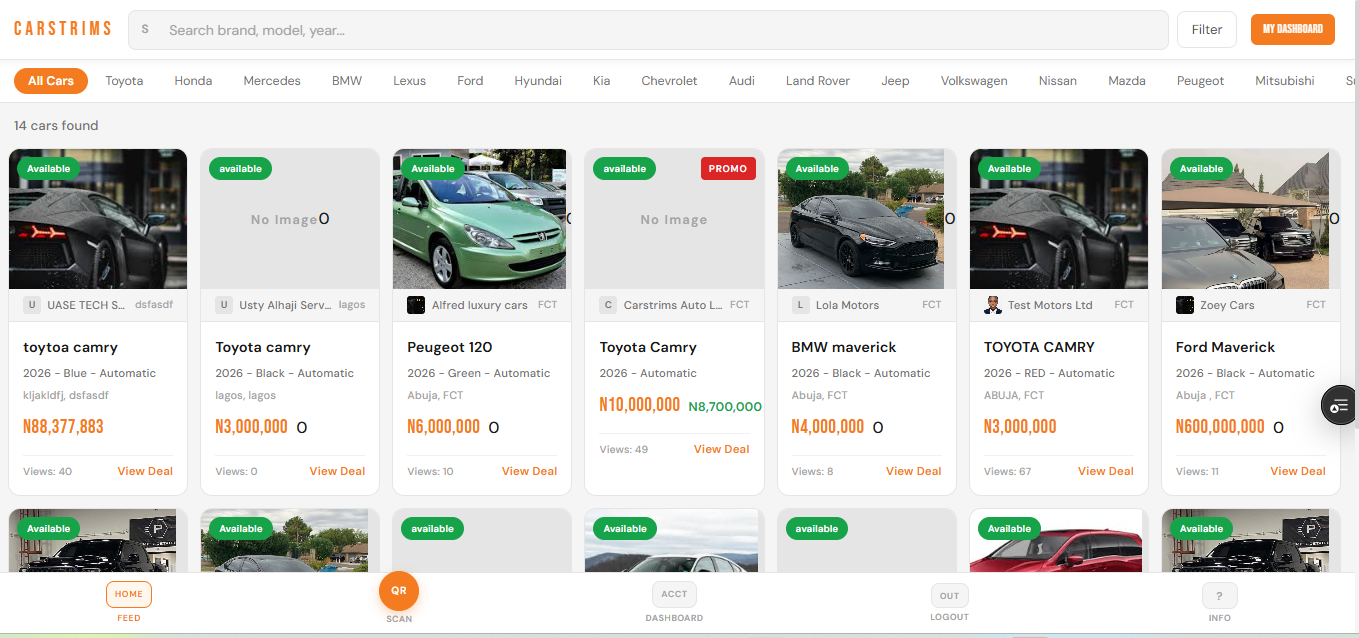Filter by BMW brand
Image resolution: width=1359 pixels, height=638 pixels.
coord(347,81)
